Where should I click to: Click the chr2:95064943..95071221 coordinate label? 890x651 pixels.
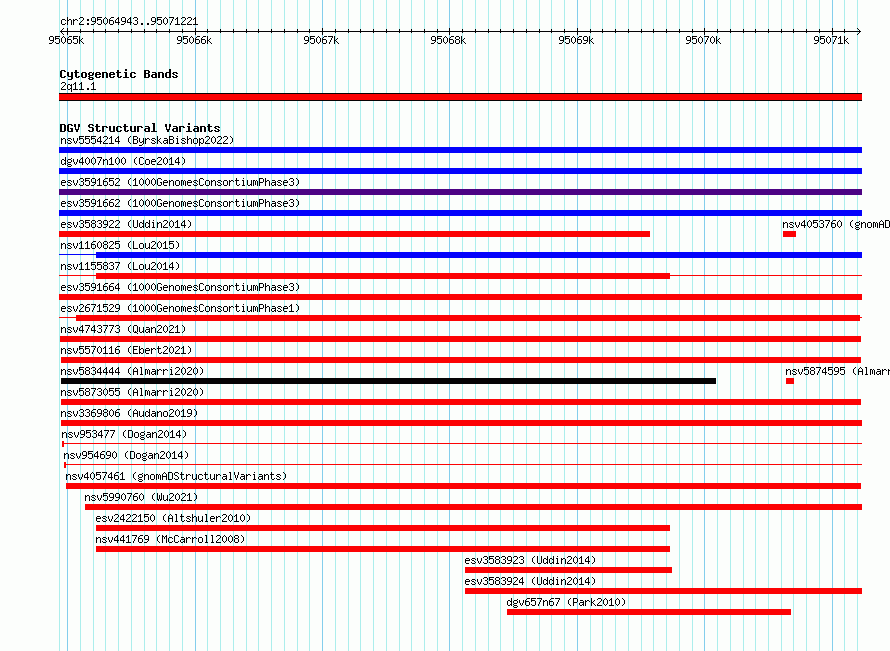tap(129, 21)
